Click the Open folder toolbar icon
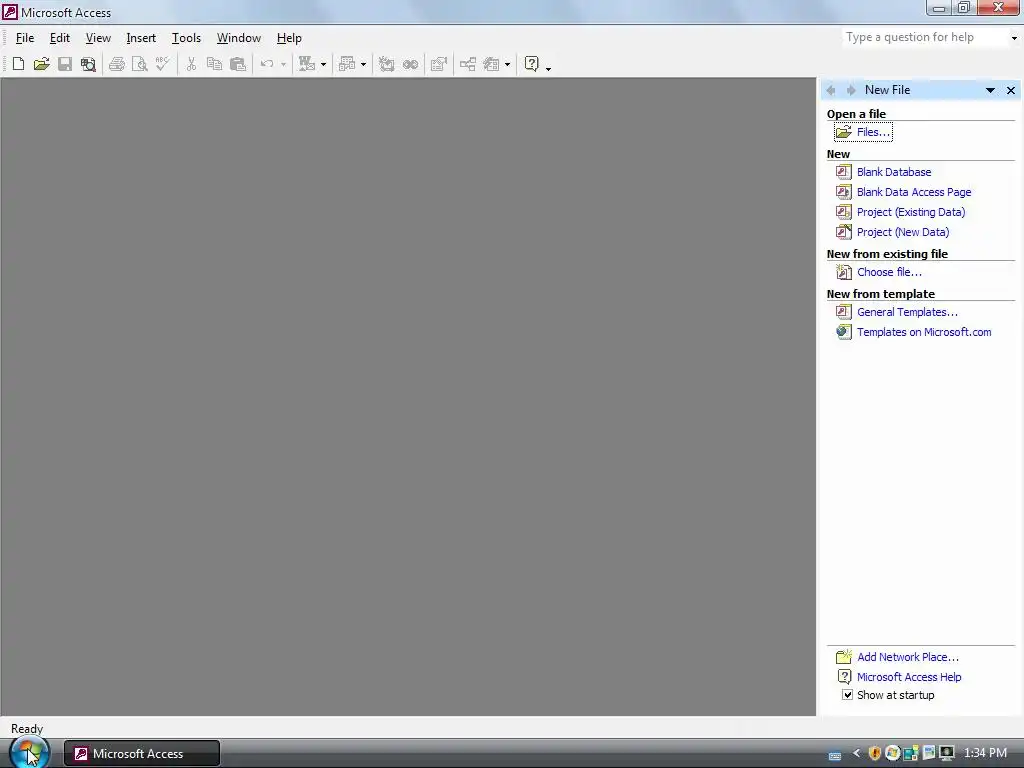1024x768 pixels. tap(41, 64)
